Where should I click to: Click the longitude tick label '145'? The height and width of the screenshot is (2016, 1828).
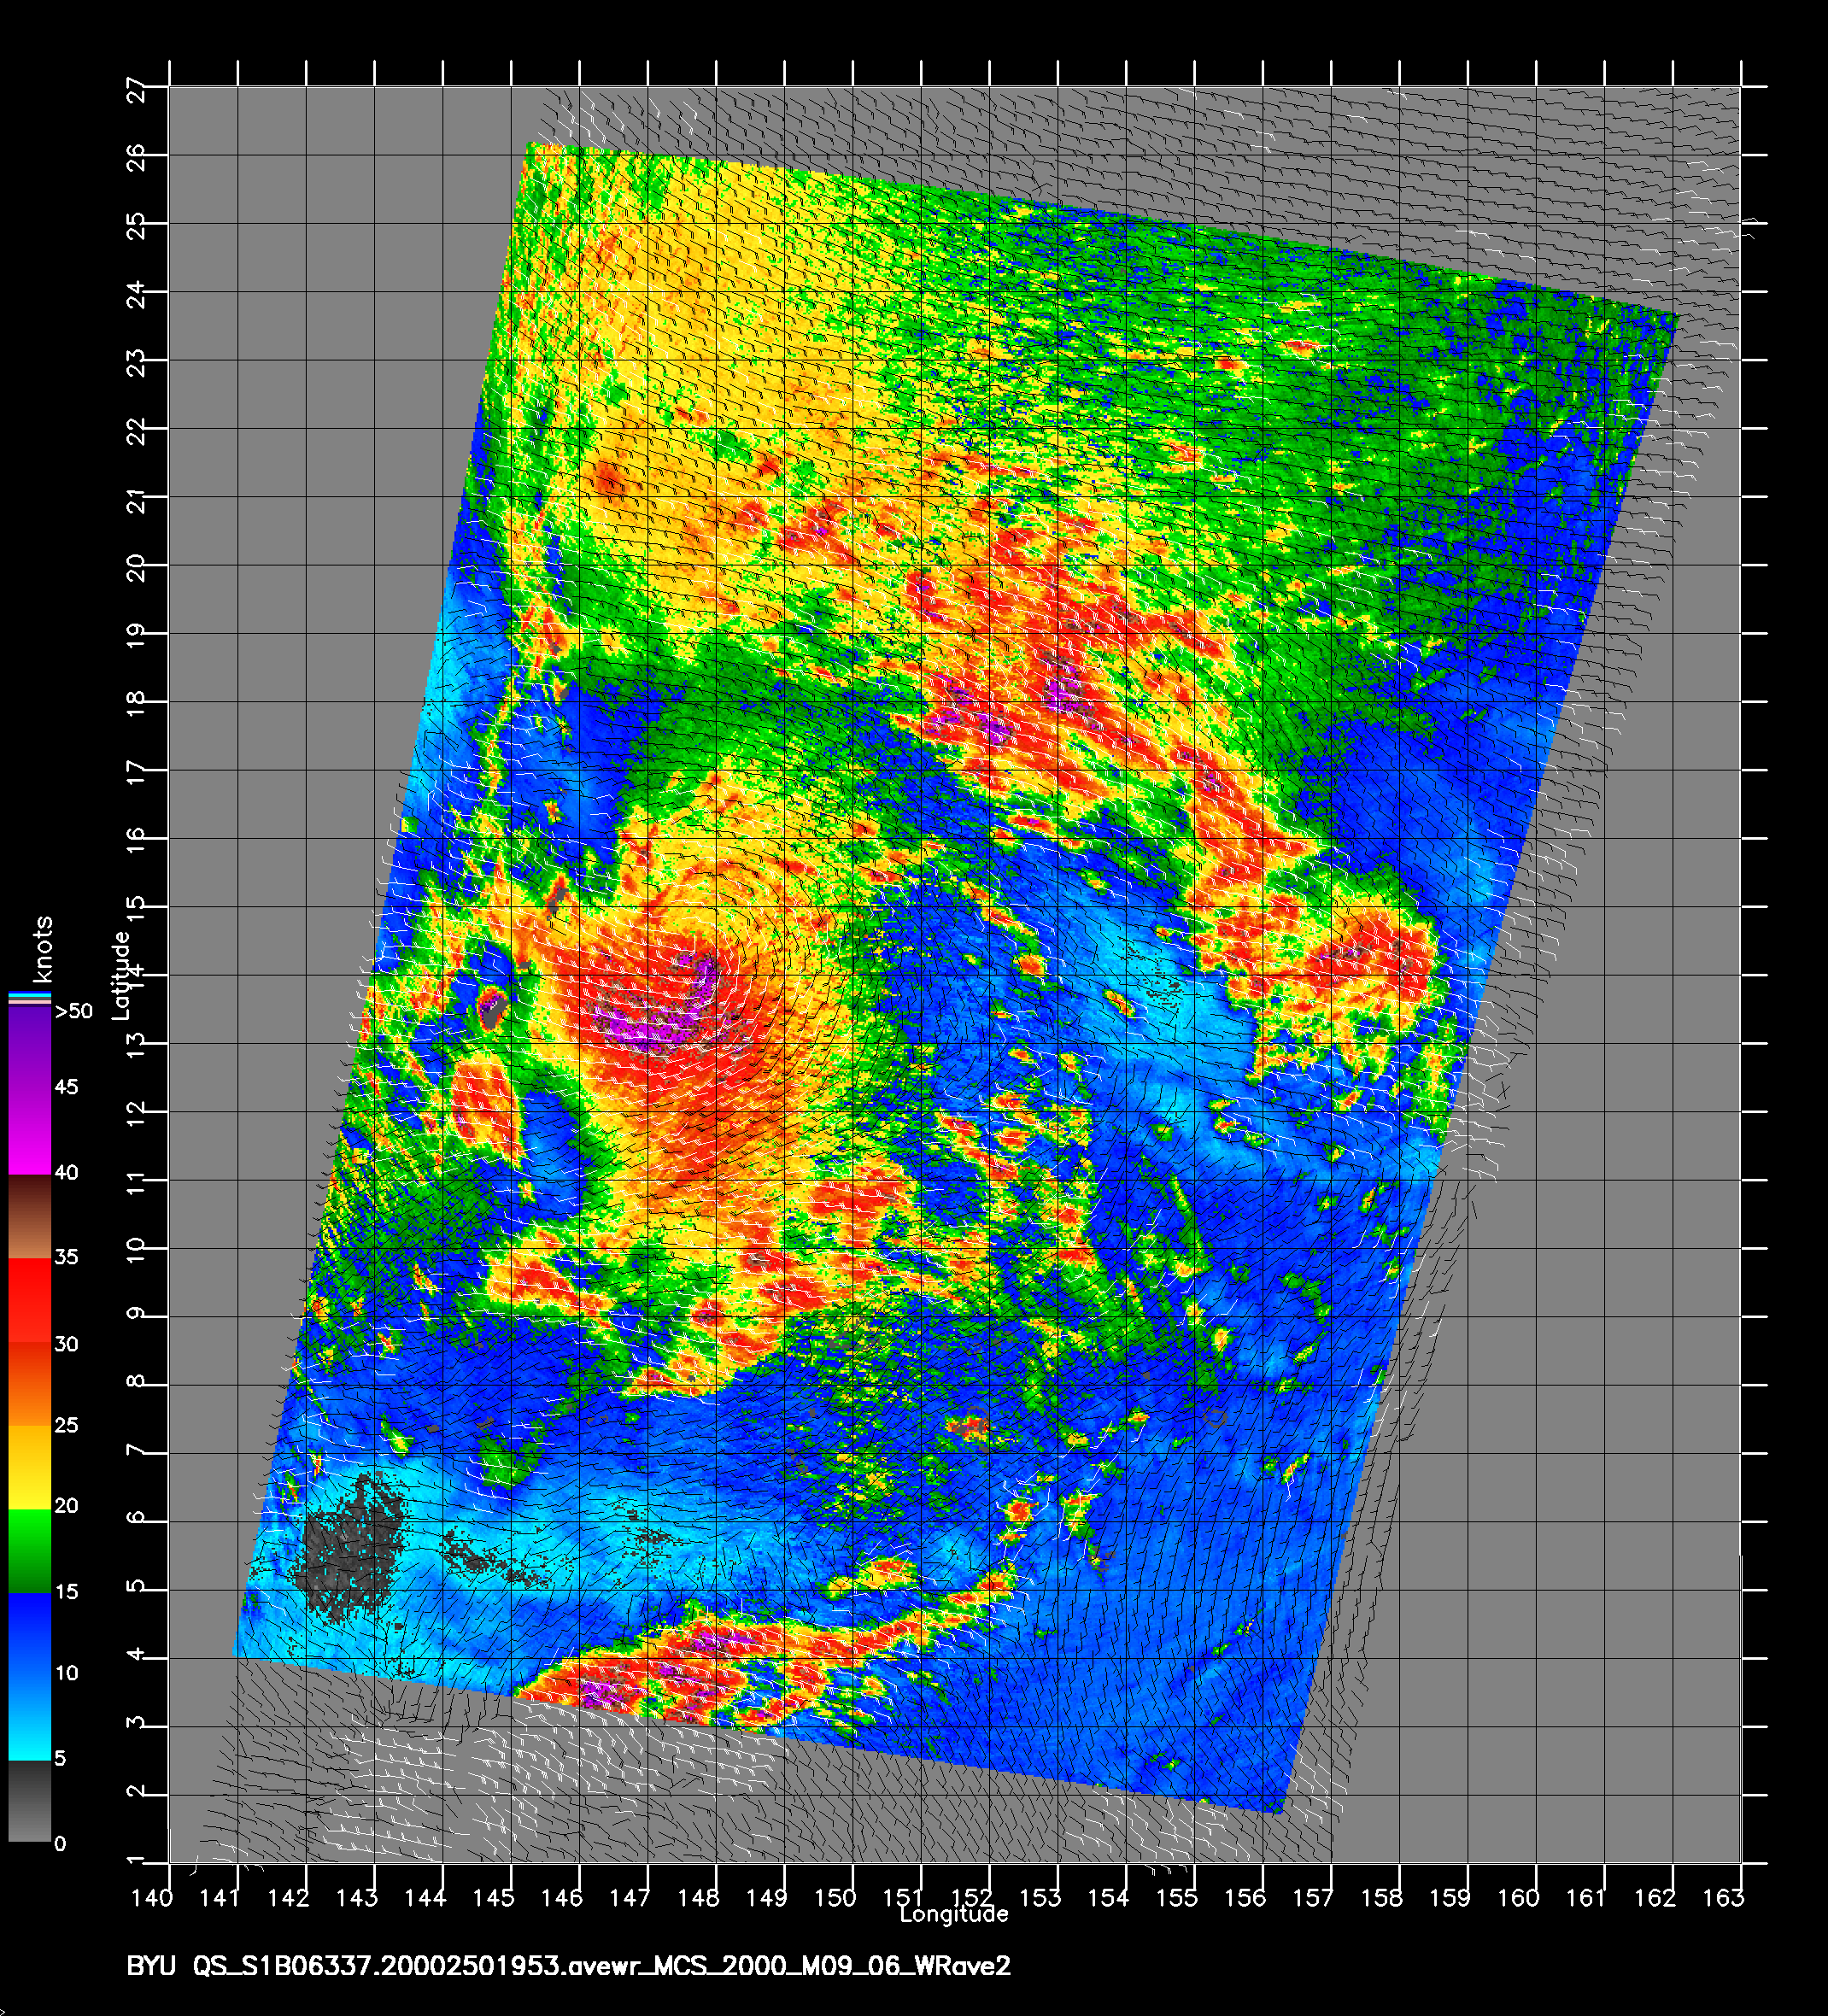(x=494, y=1897)
